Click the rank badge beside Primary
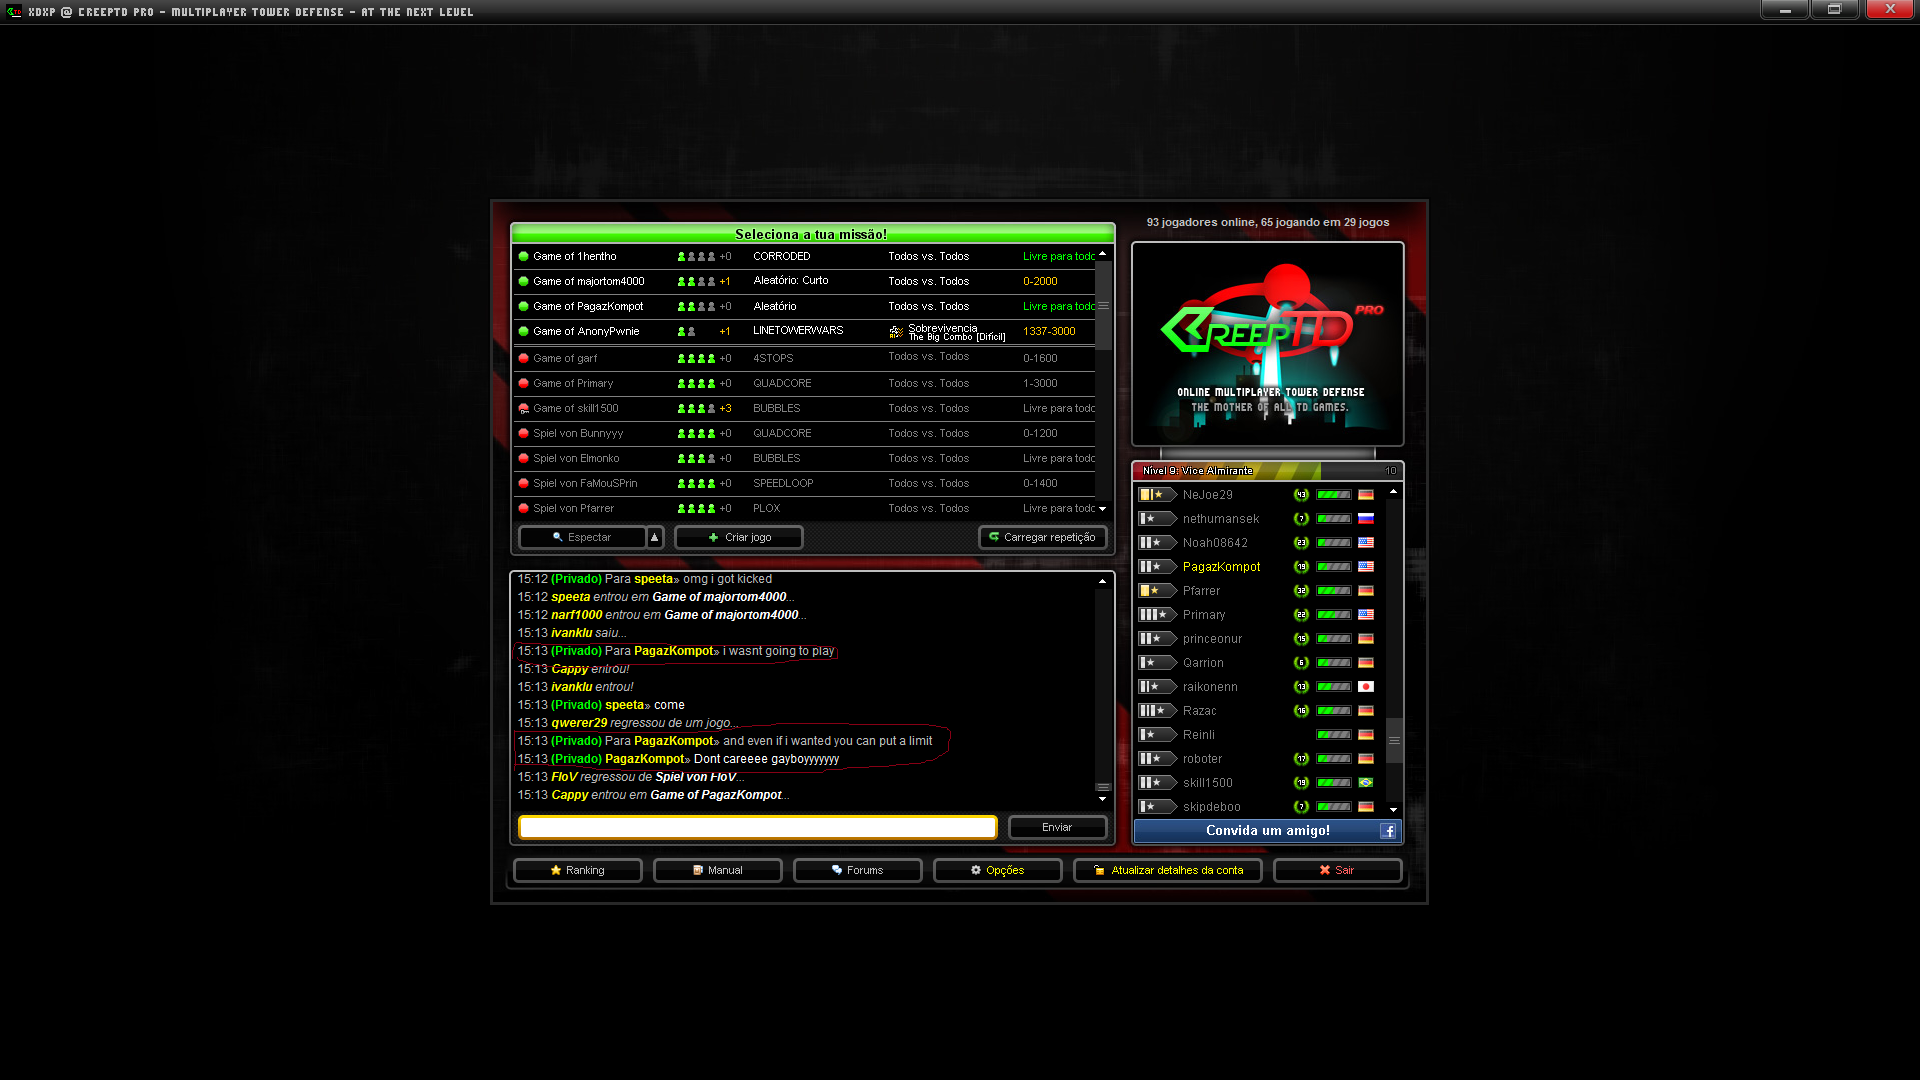The width and height of the screenshot is (1920, 1080). (1157, 615)
